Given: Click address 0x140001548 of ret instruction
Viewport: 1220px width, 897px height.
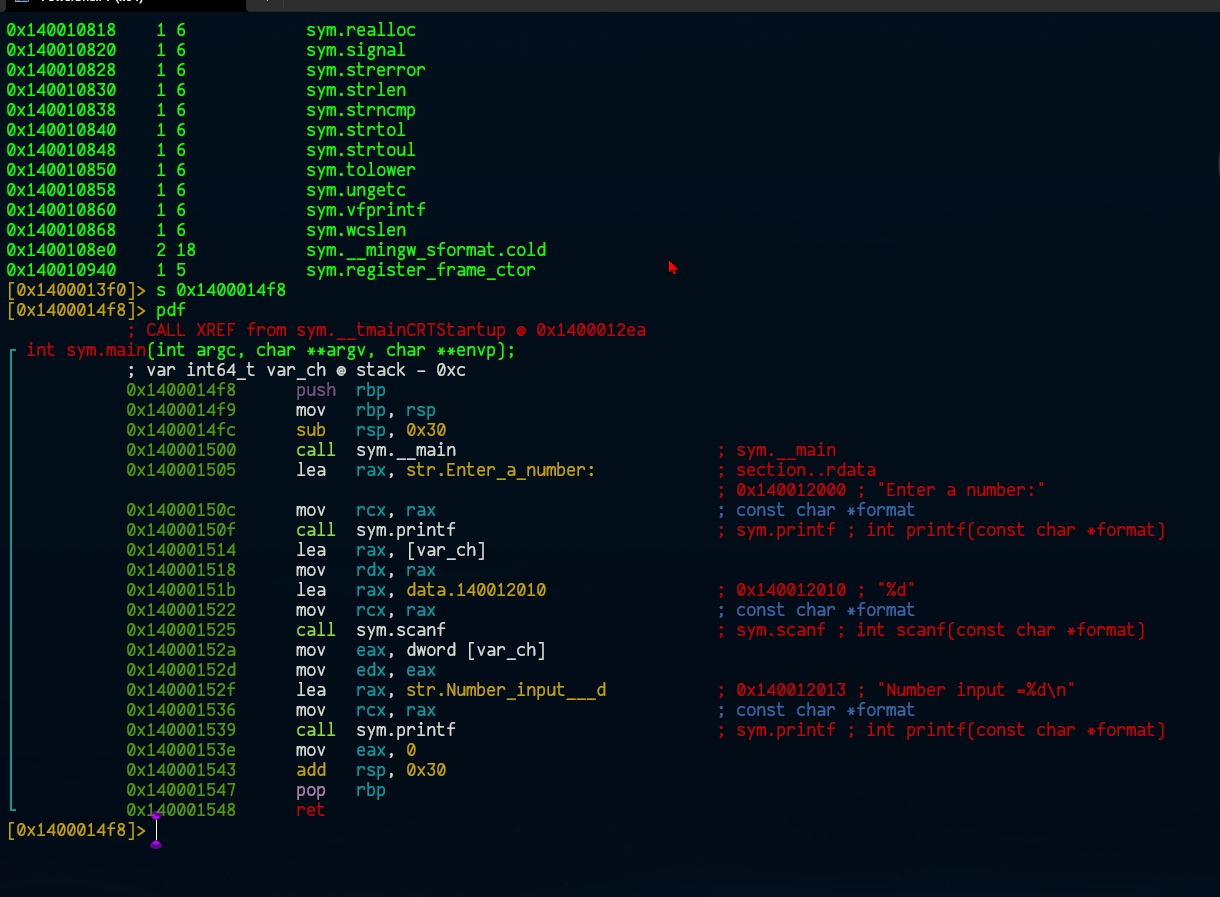Looking at the screenshot, I should pos(181,810).
